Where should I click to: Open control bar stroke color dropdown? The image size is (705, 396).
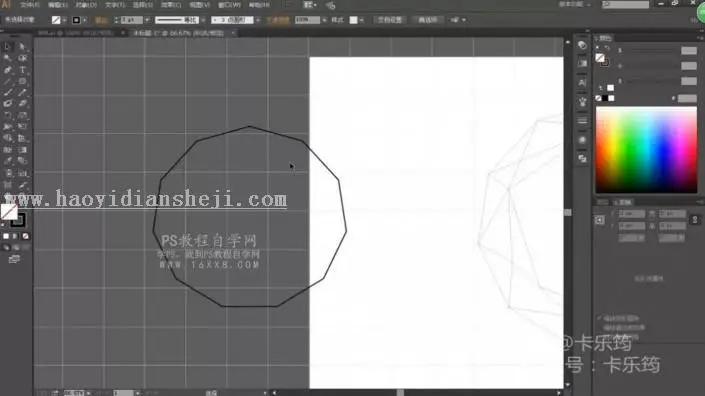coord(84,20)
